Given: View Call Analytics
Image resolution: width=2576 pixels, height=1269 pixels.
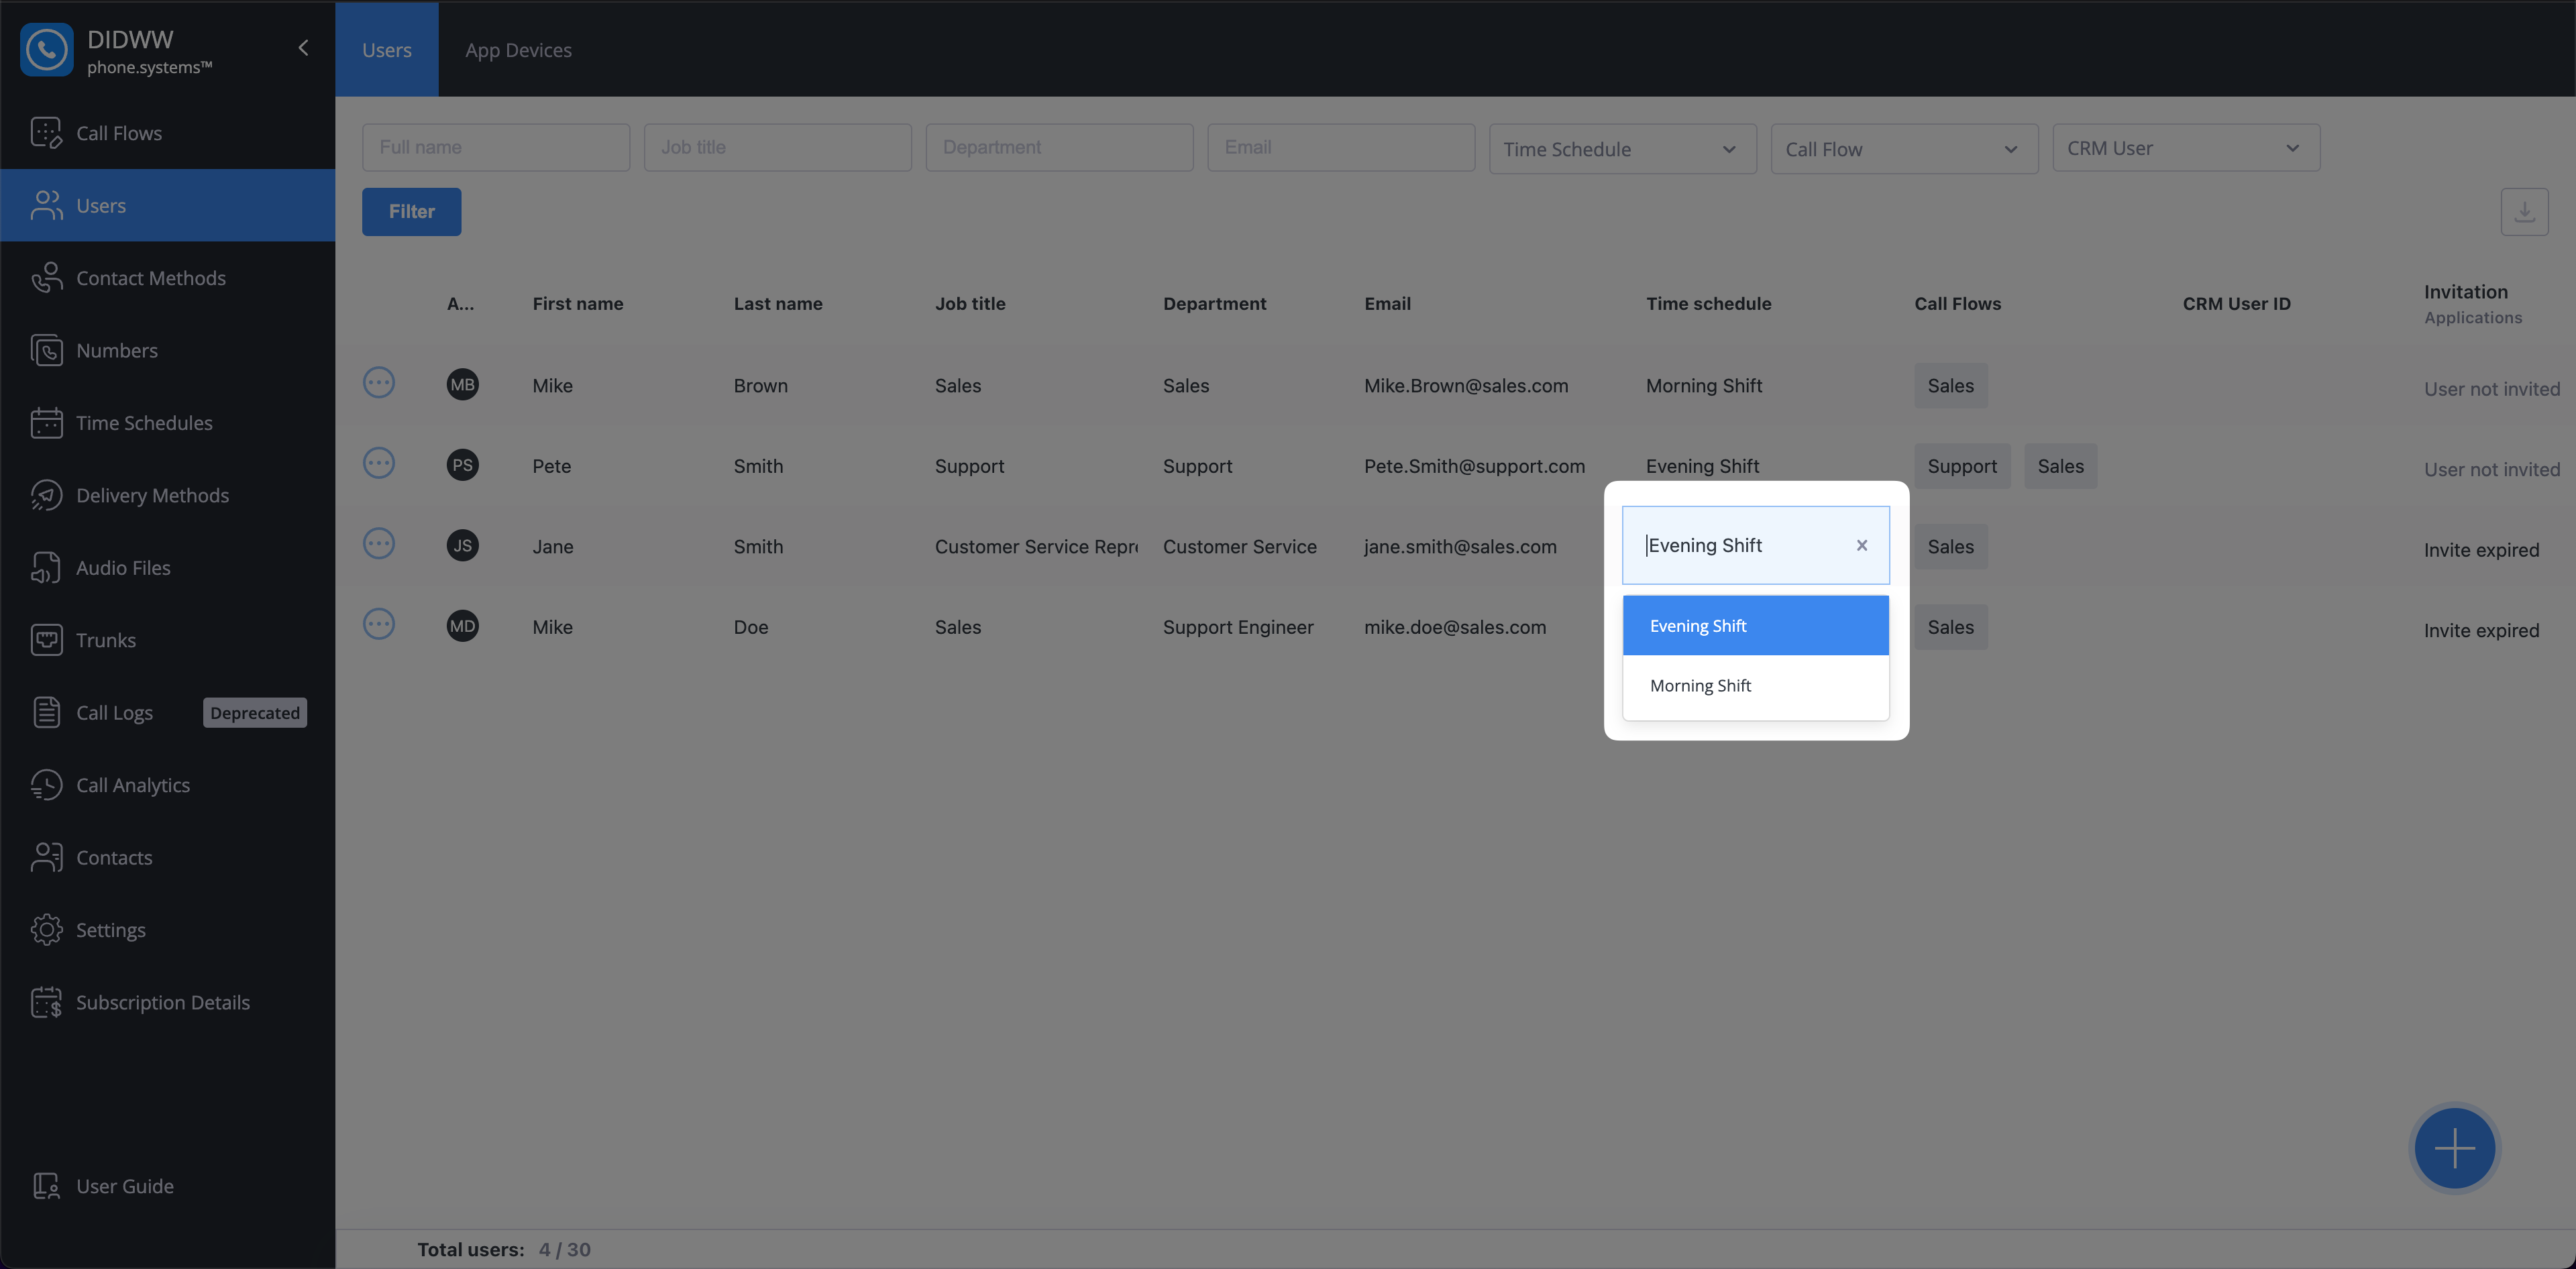Looking at the screenshot, I should click(167, 785).
